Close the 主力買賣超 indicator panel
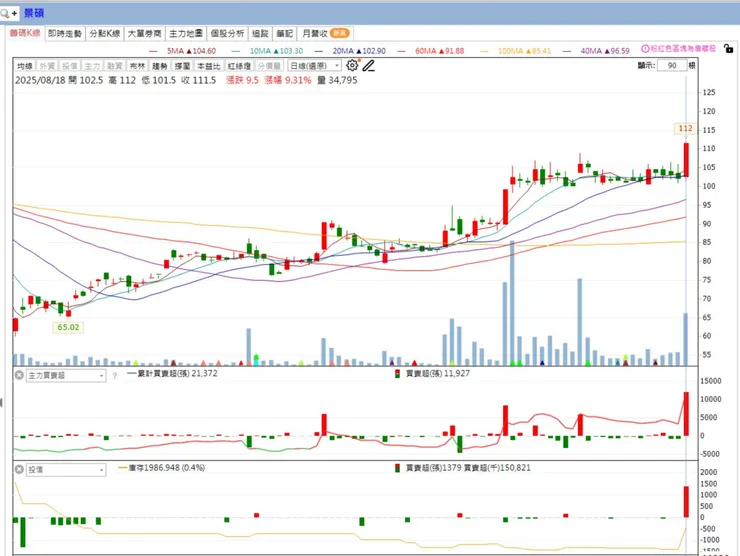Screen dimensions: 740x556 19,375
